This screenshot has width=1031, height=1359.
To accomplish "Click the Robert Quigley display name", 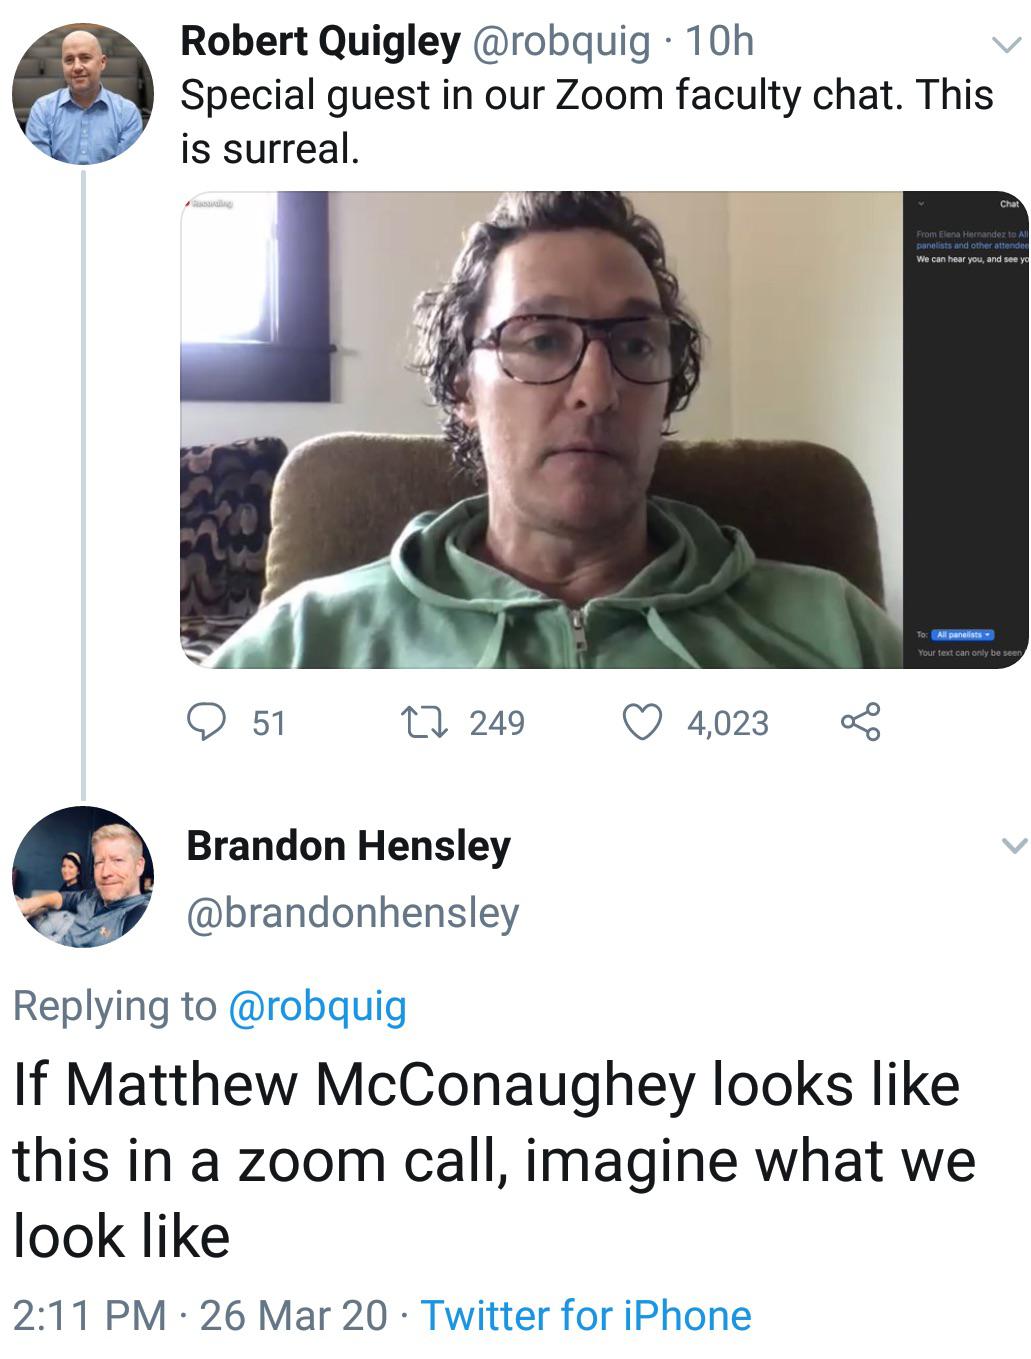I will point(320,42).
